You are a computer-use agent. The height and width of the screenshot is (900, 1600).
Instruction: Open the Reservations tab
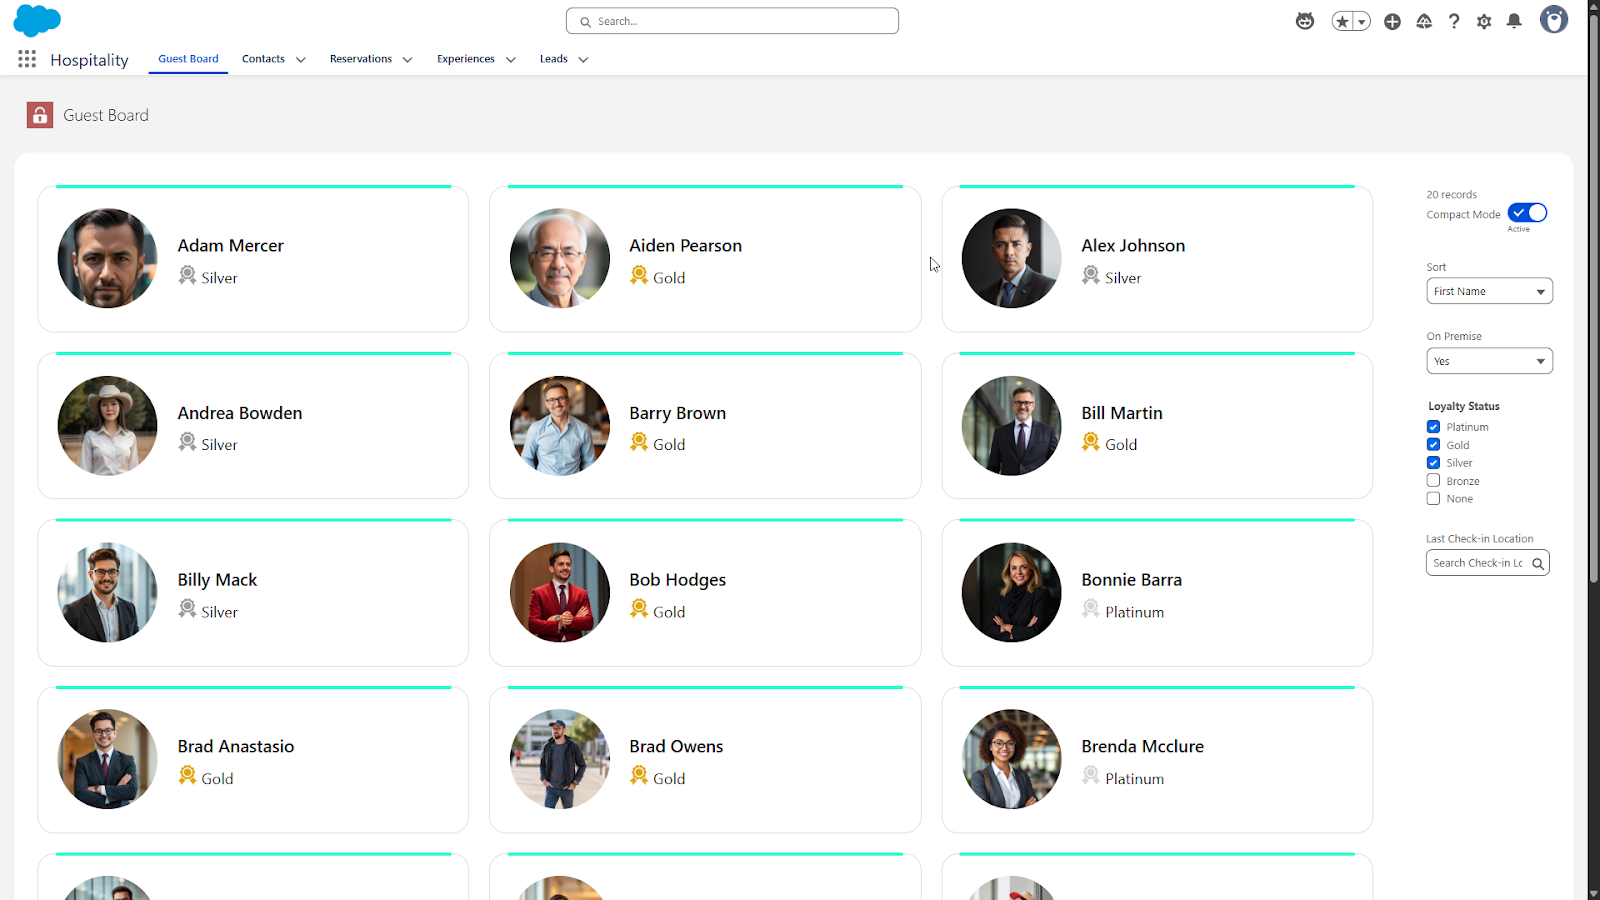click(361, 59)
